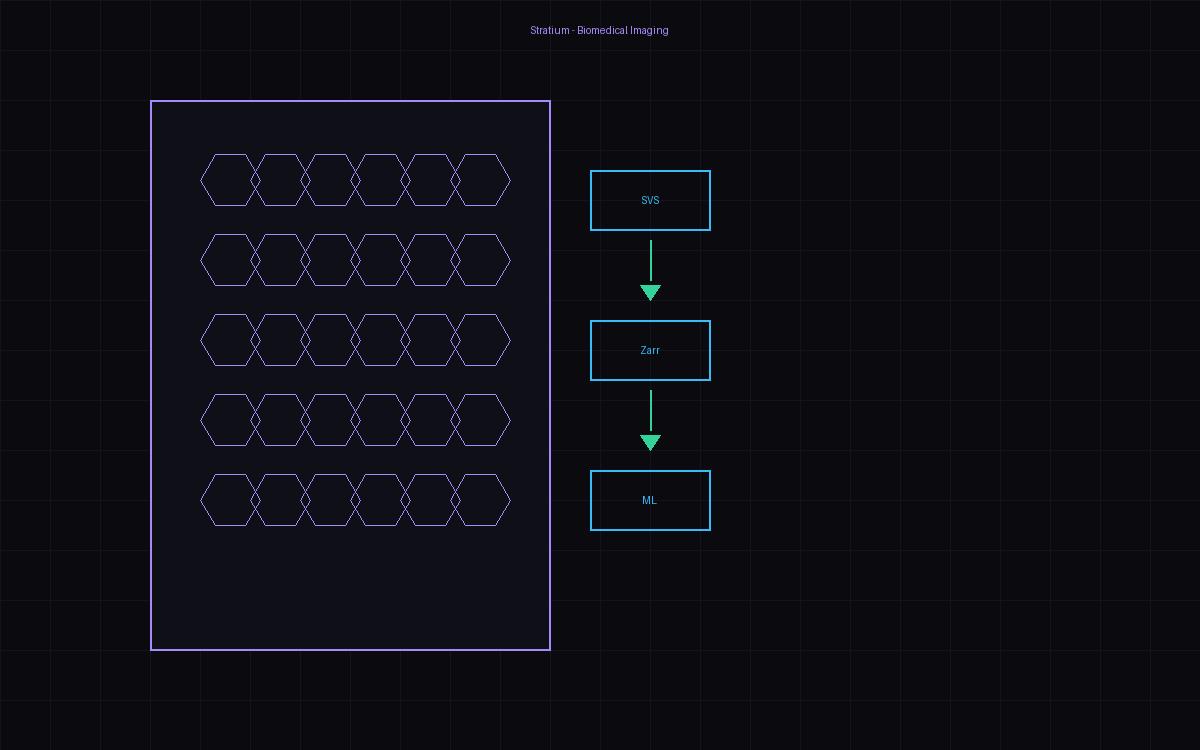
Task: Select first hexagon in second row
Action: 229,260
